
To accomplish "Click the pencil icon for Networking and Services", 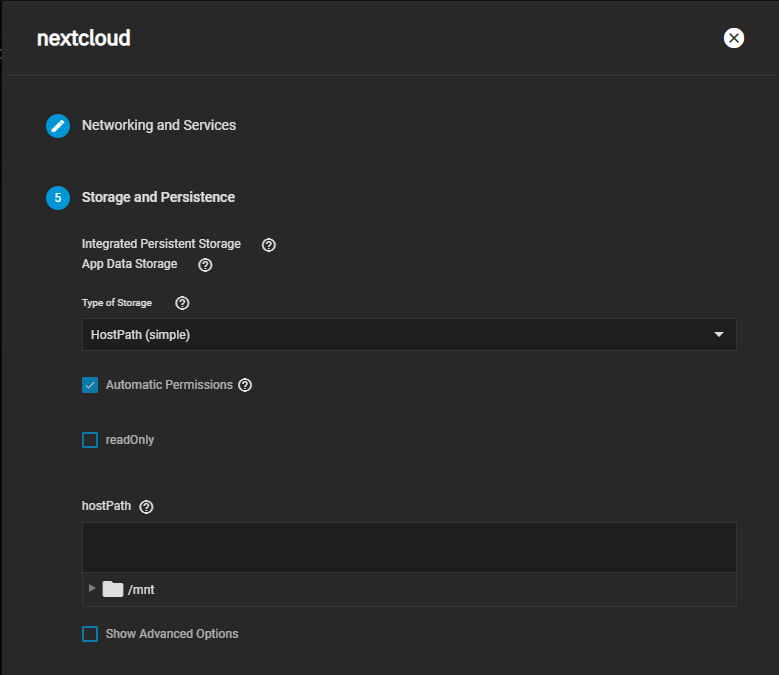I will coord(58,126).
